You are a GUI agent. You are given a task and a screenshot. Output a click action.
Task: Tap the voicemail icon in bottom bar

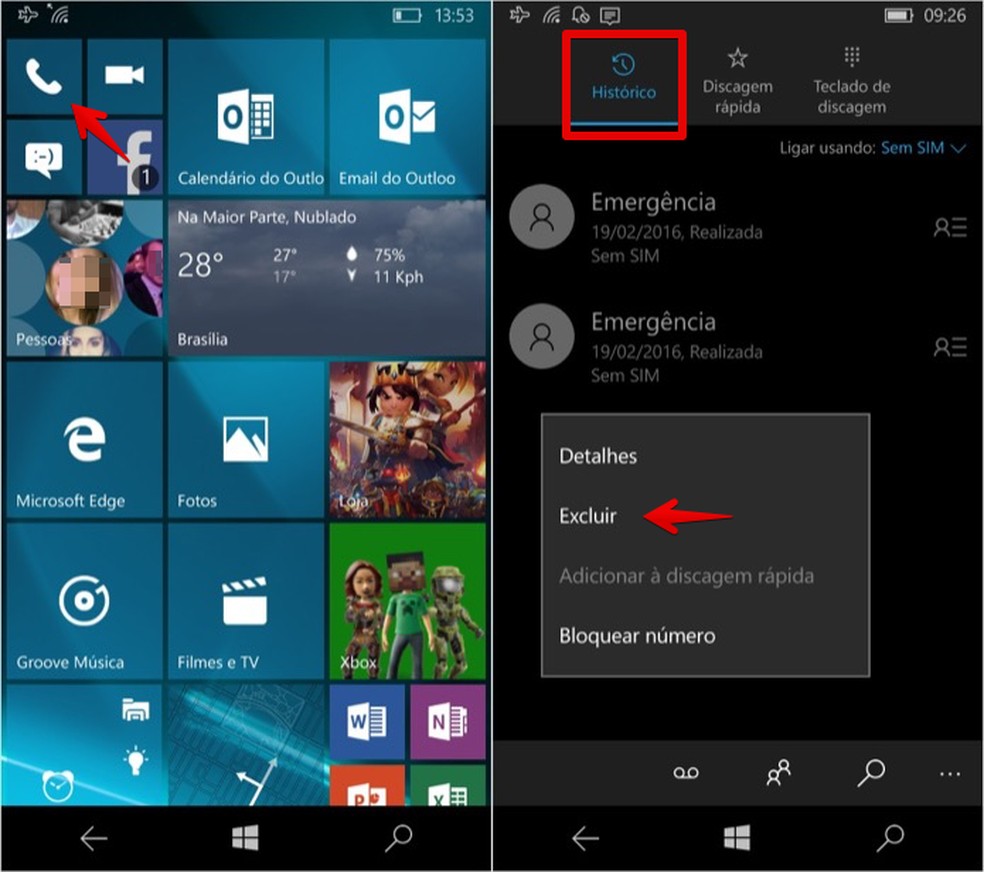(685, 773)
